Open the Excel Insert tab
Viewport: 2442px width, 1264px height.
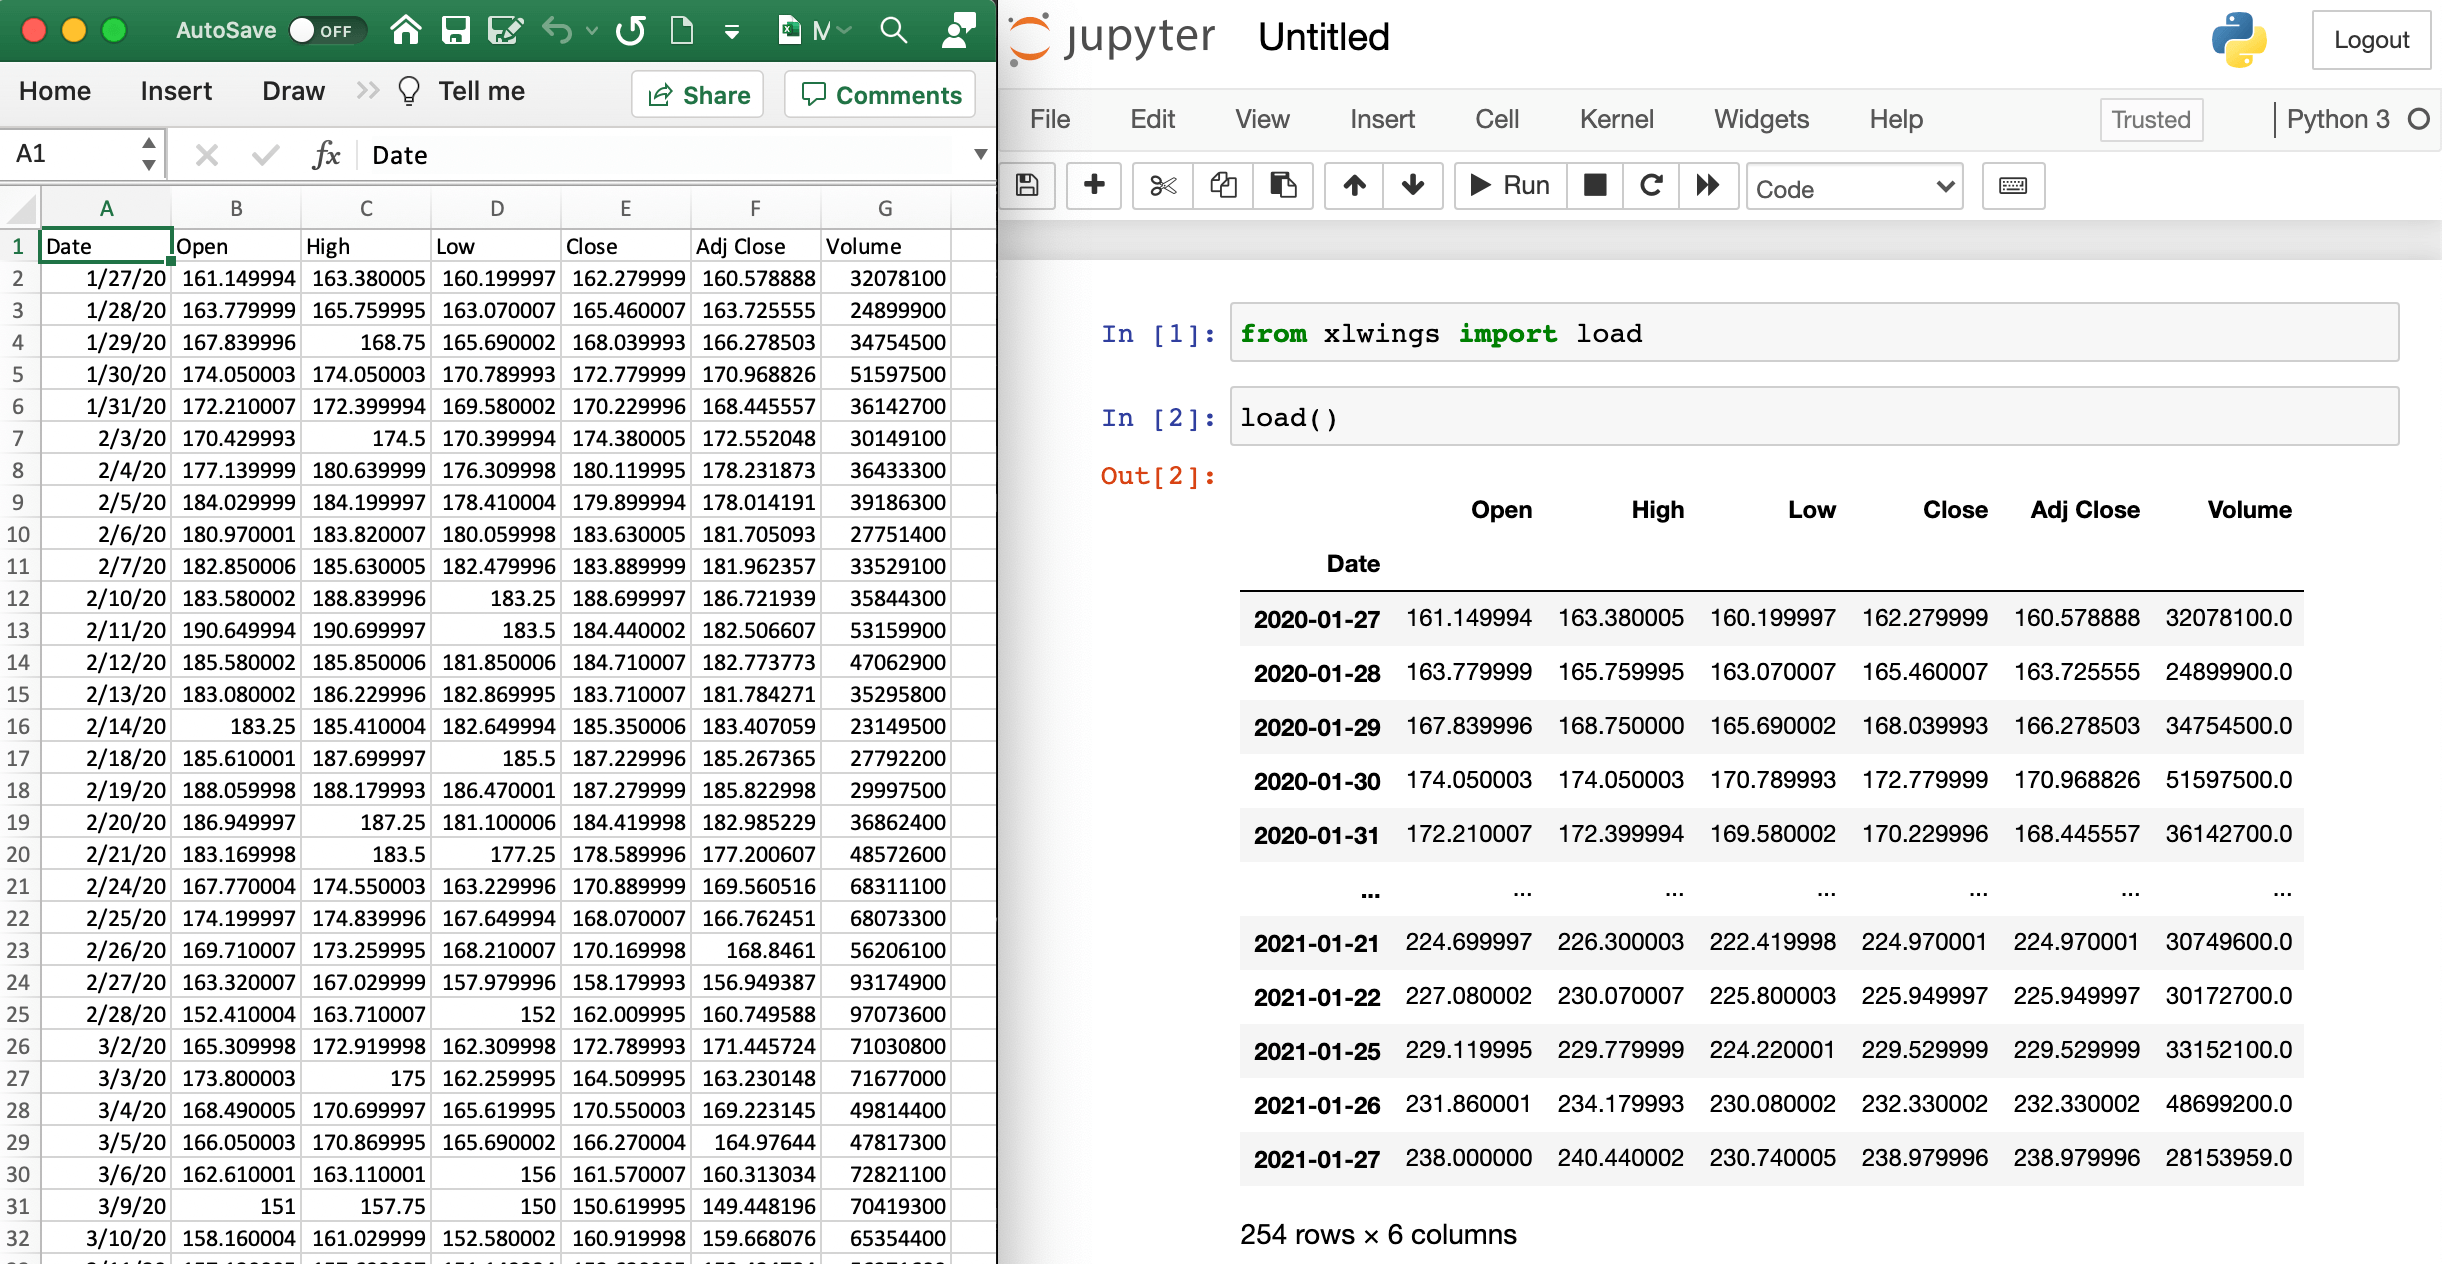tap(176, 91)
